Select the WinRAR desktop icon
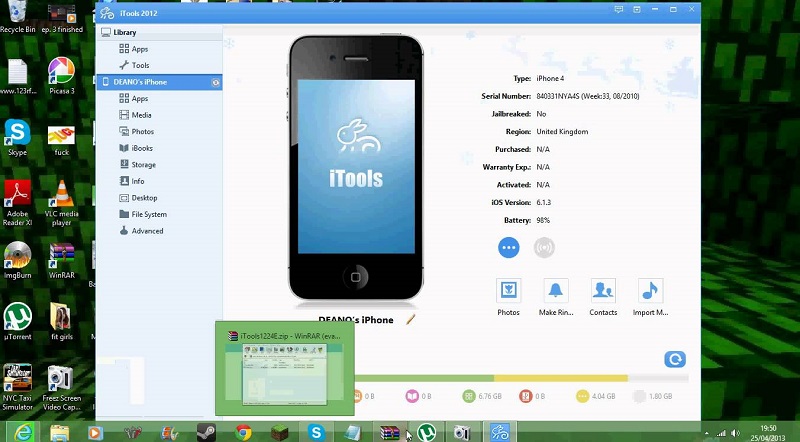Image resolution: width=800 pixels, height=442 pixels. point(62,260)
